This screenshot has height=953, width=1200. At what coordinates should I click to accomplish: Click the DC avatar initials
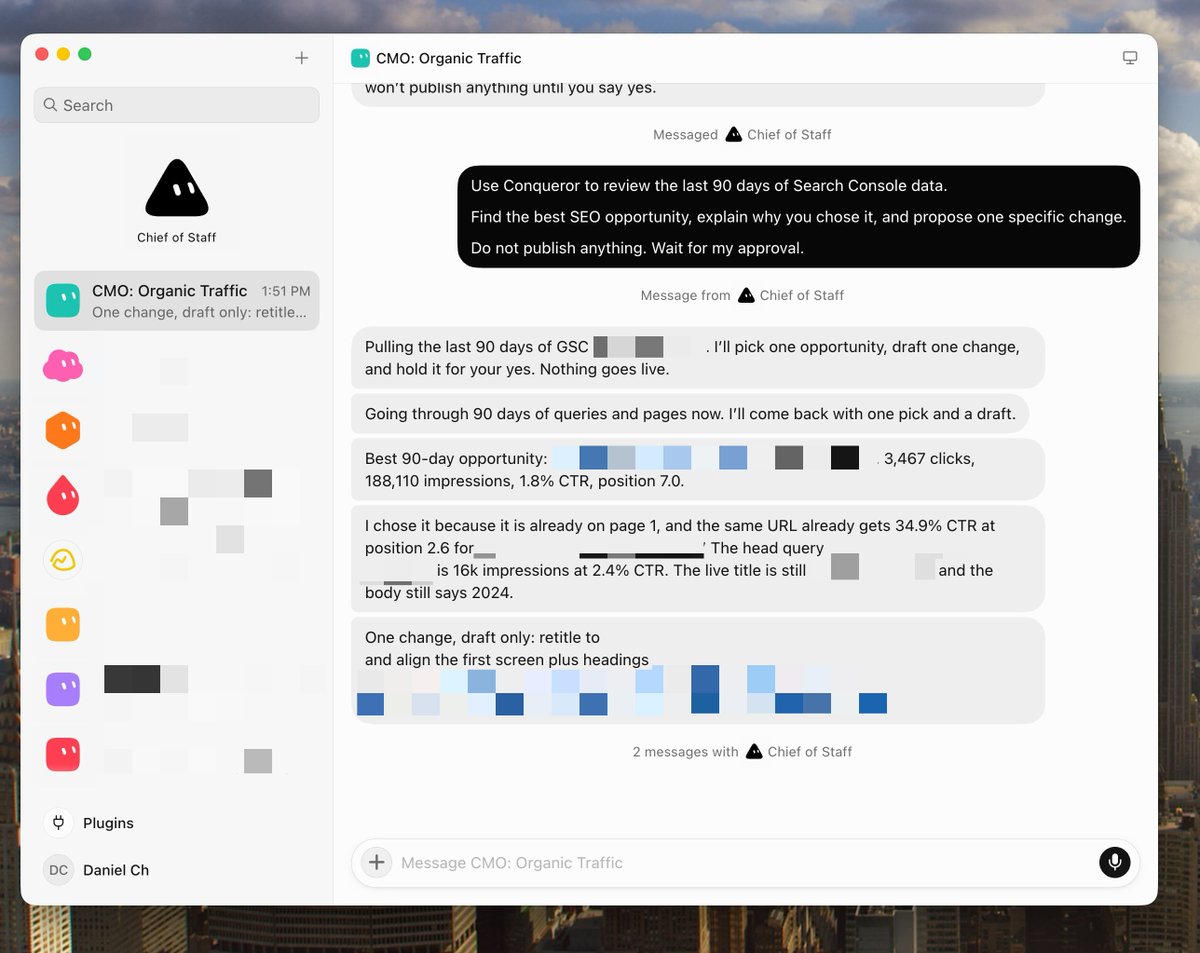click(x=59, y=870)
